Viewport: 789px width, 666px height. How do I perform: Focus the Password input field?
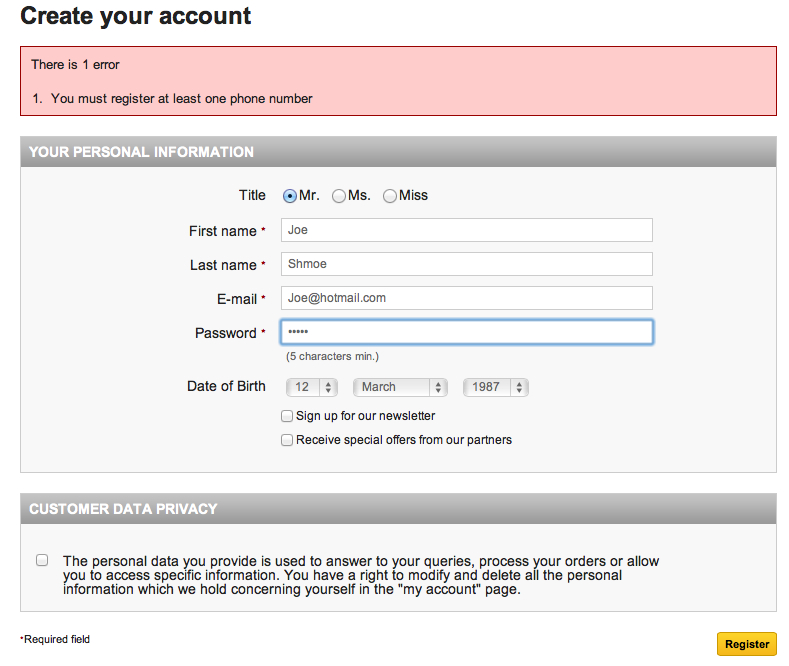pos(467,332)
